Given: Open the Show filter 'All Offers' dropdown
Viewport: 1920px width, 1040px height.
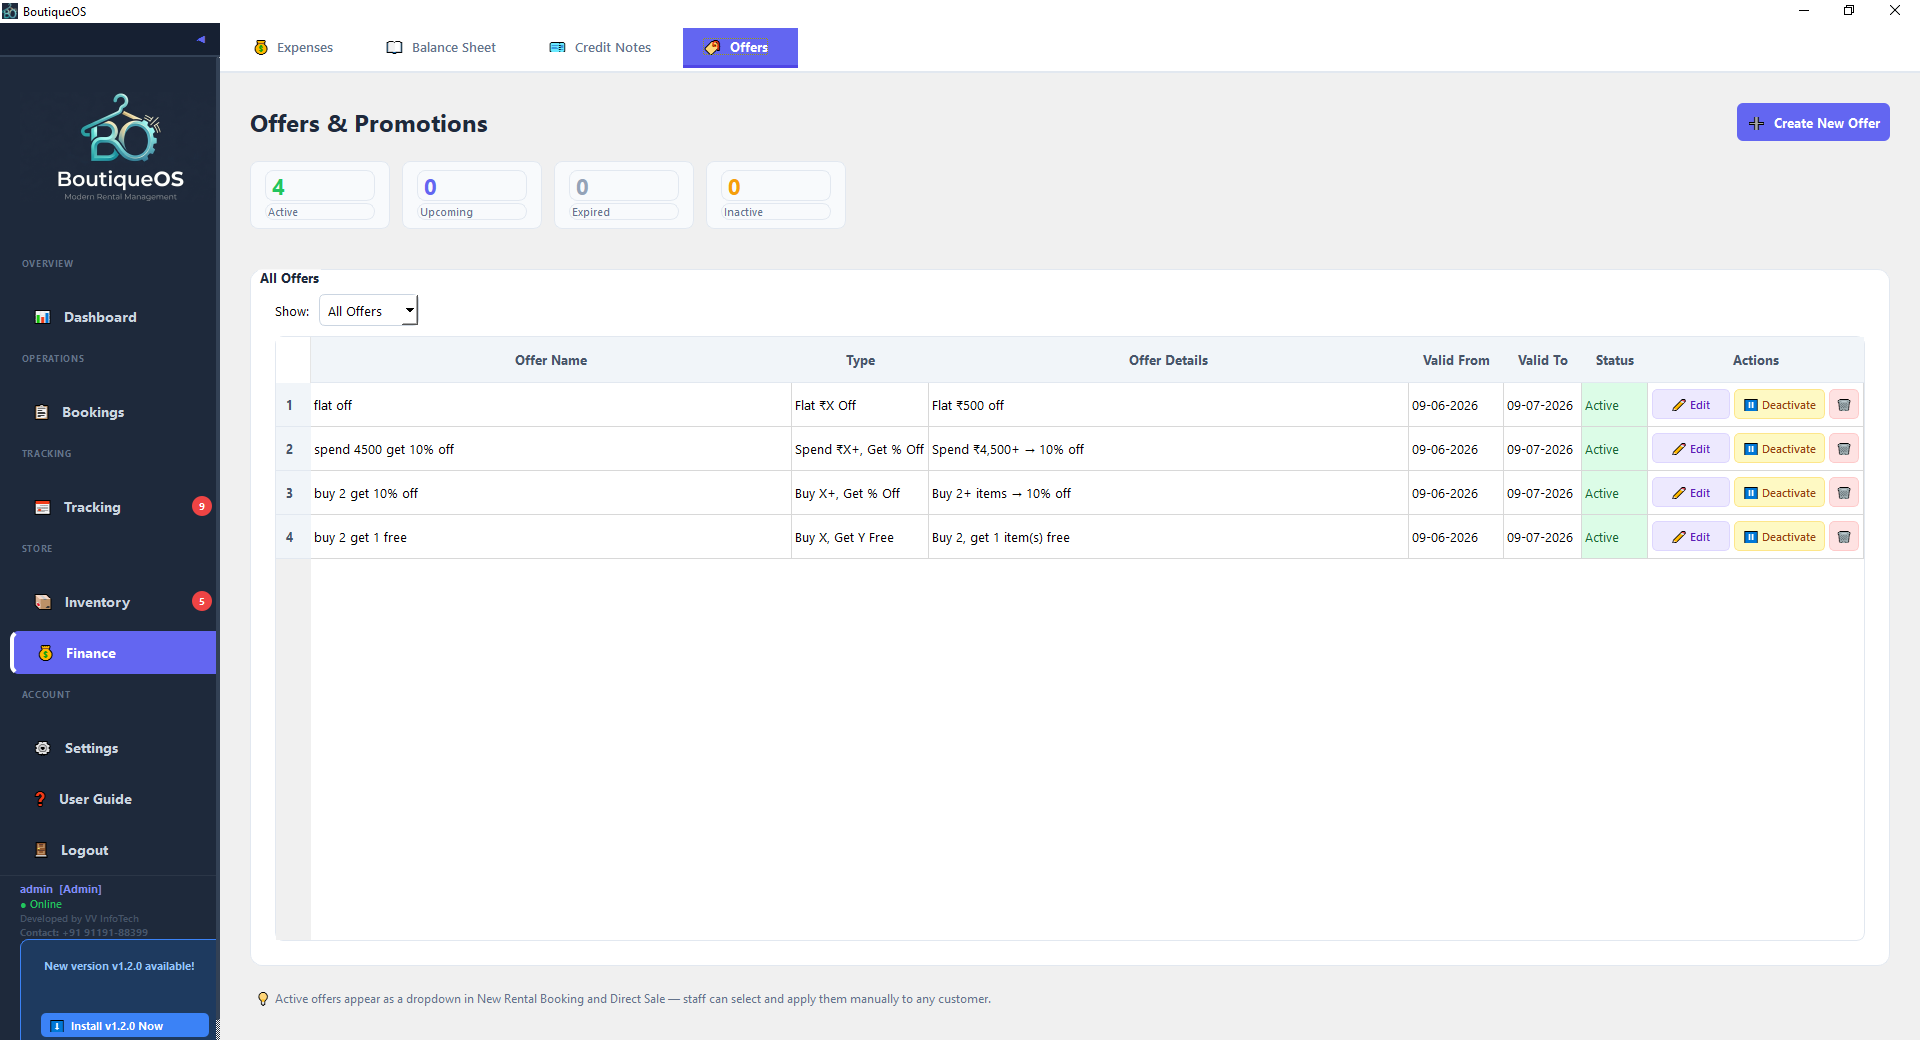Looking at the screenshot, I should coord(368,311).
